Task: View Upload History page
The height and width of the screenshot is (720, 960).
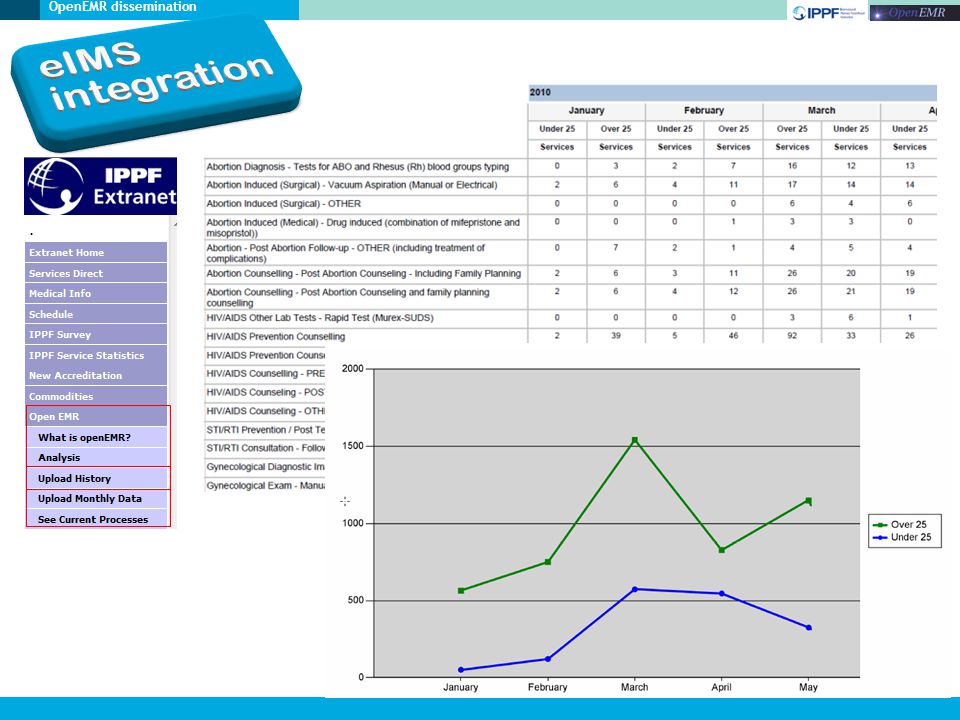Action: 97,478
